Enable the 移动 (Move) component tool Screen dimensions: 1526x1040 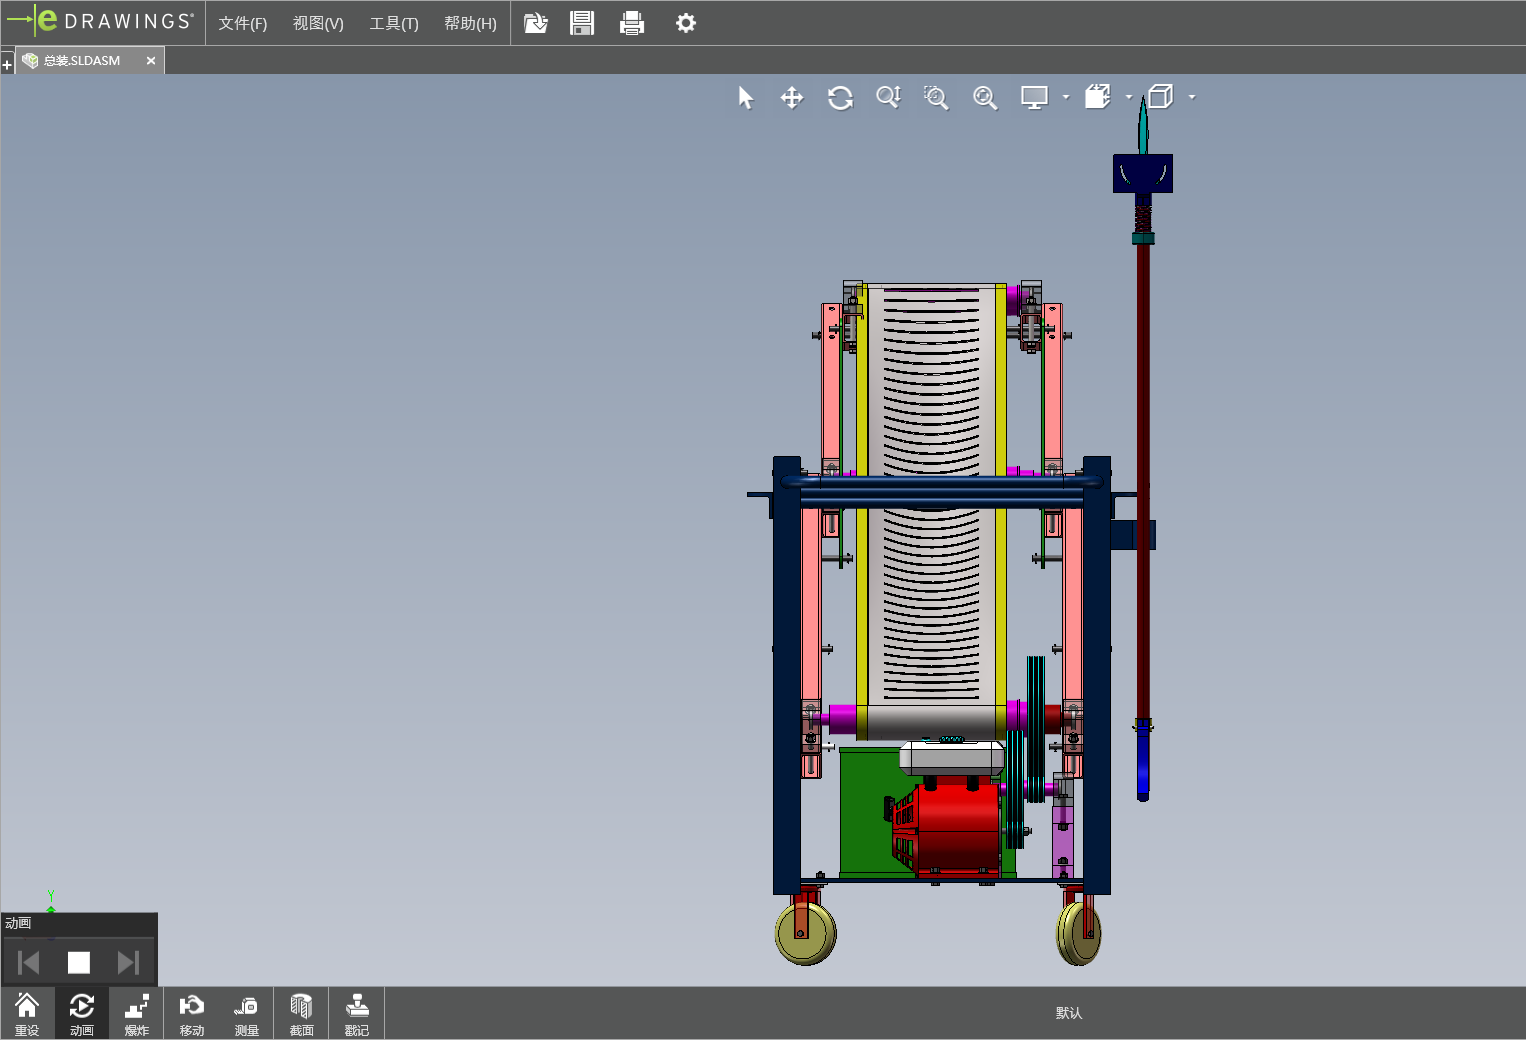pyautogui.click(x=191, y=1014)
